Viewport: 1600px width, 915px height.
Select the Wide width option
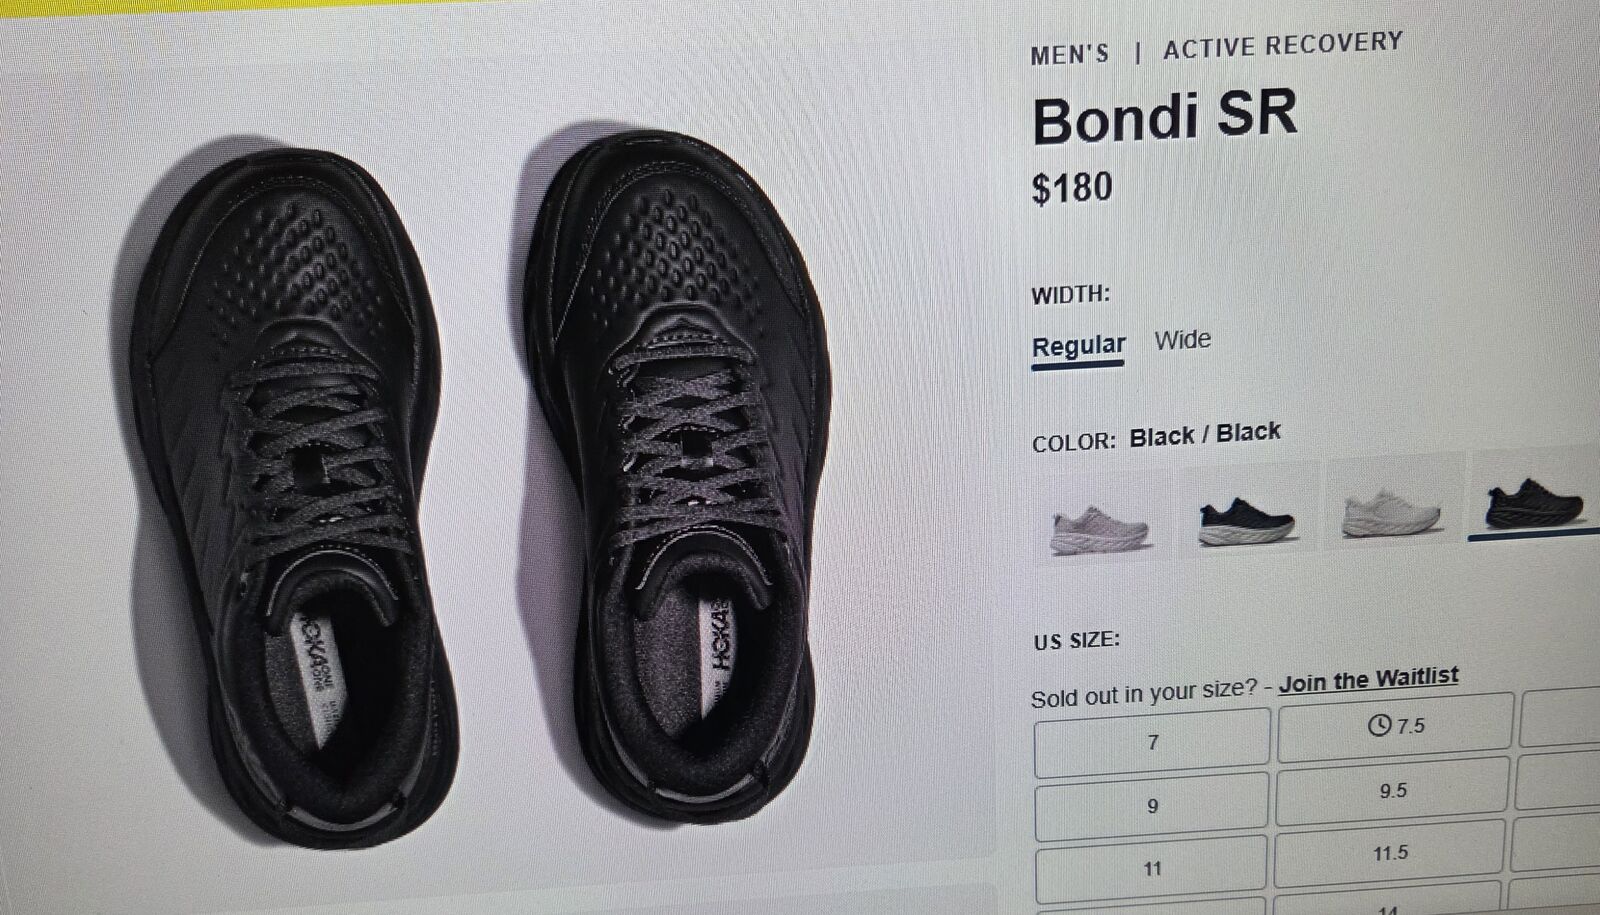1182,340
